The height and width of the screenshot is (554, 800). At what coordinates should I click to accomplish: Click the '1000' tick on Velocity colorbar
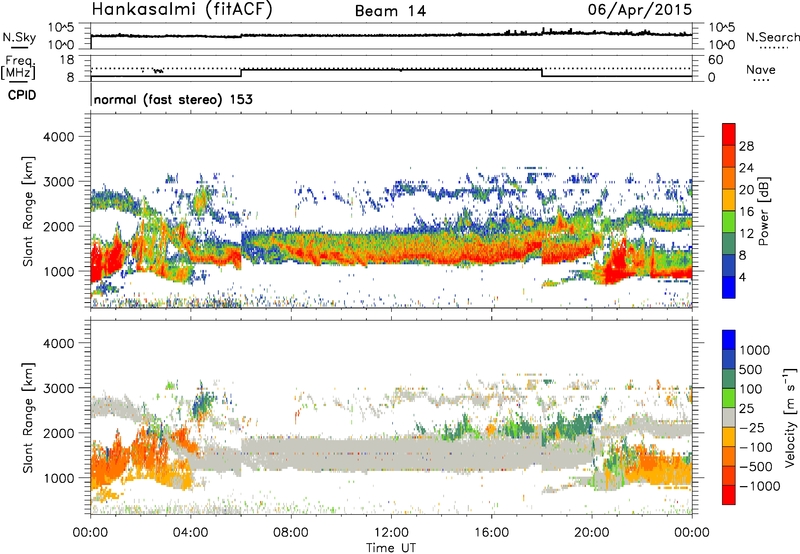click(x=754, y=350)
